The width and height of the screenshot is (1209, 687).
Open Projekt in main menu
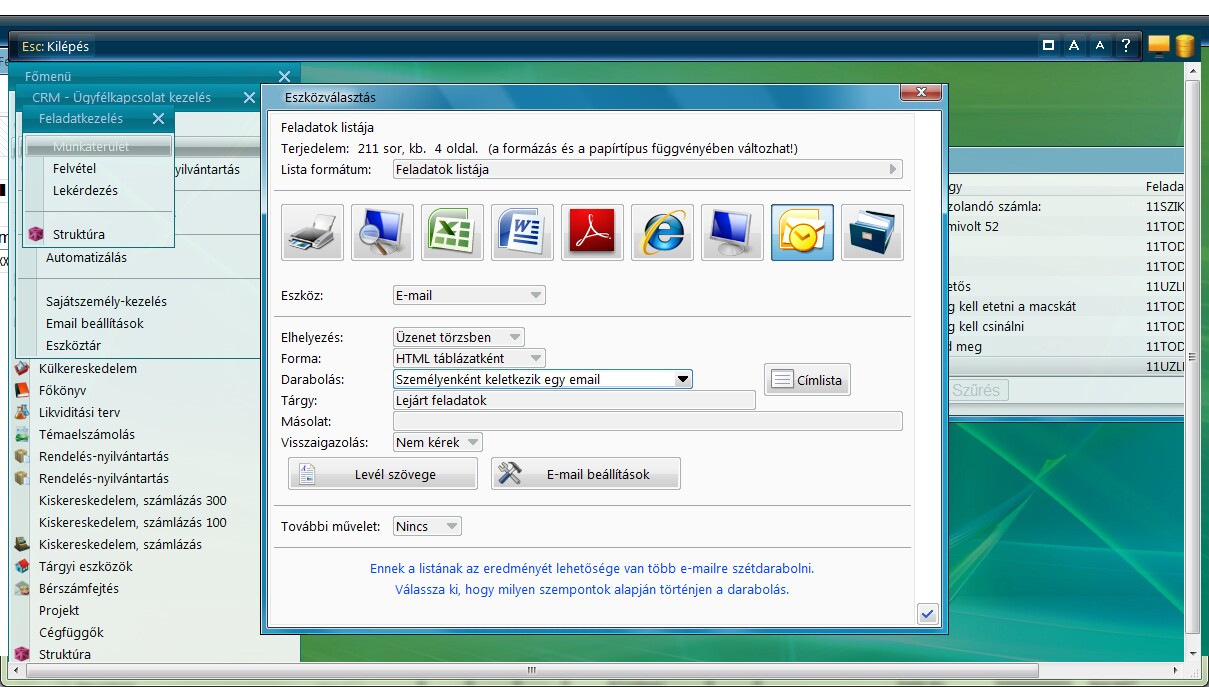pos(59,610)
